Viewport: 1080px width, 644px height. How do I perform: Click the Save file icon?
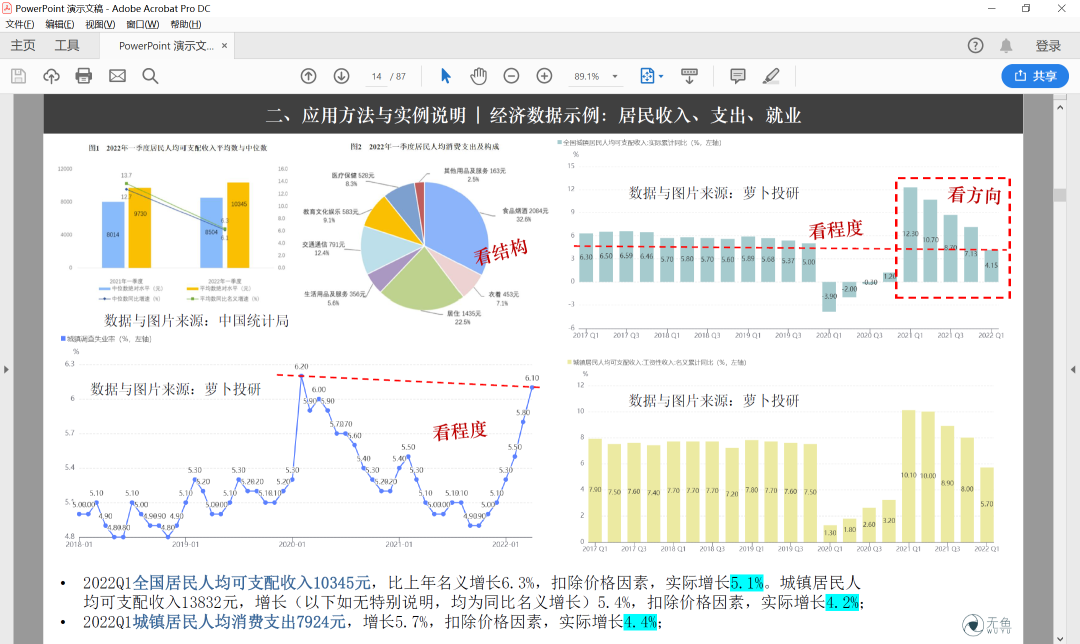19,76
